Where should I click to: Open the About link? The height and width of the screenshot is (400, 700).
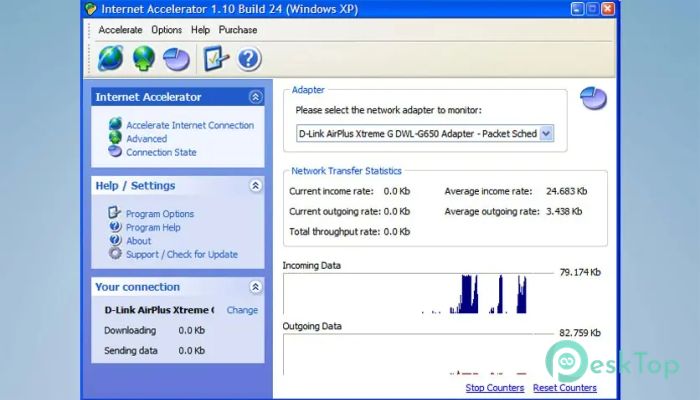tap(139, 241)
